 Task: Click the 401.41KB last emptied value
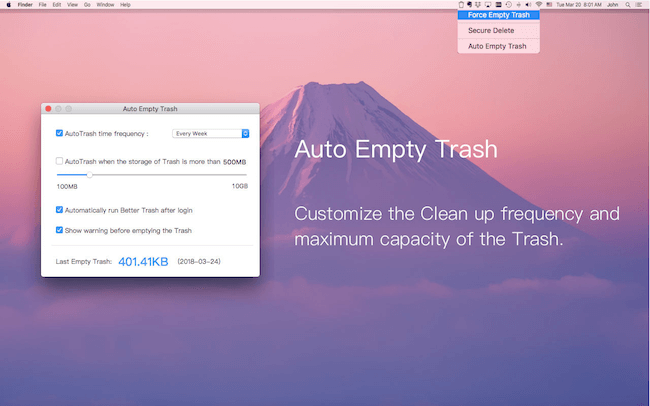(x=143, y=262)
